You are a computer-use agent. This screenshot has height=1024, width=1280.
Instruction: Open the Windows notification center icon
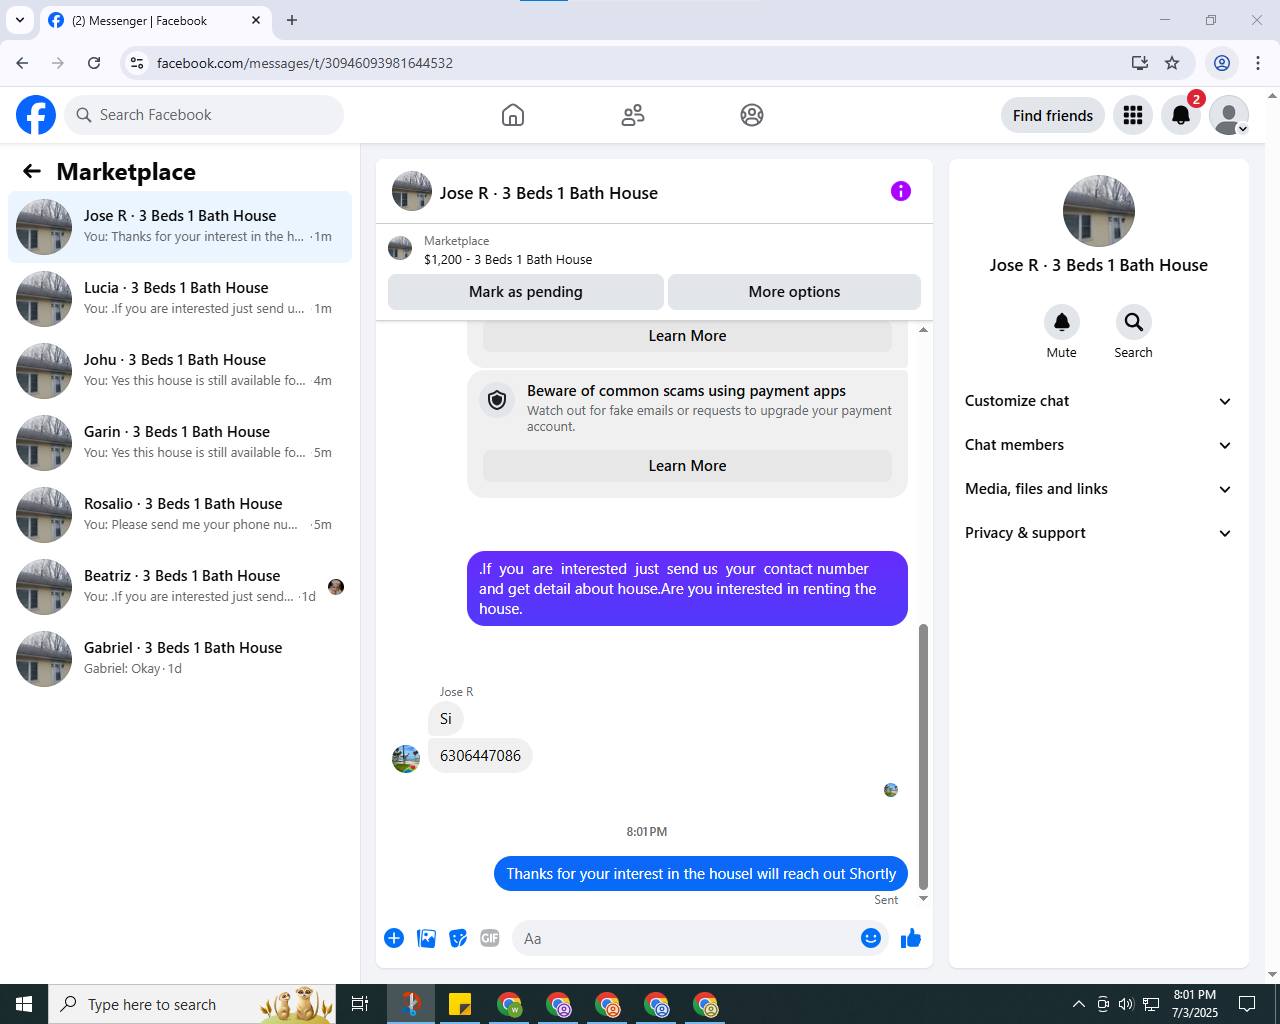pyautogui.click(x=1247, y=1004)
